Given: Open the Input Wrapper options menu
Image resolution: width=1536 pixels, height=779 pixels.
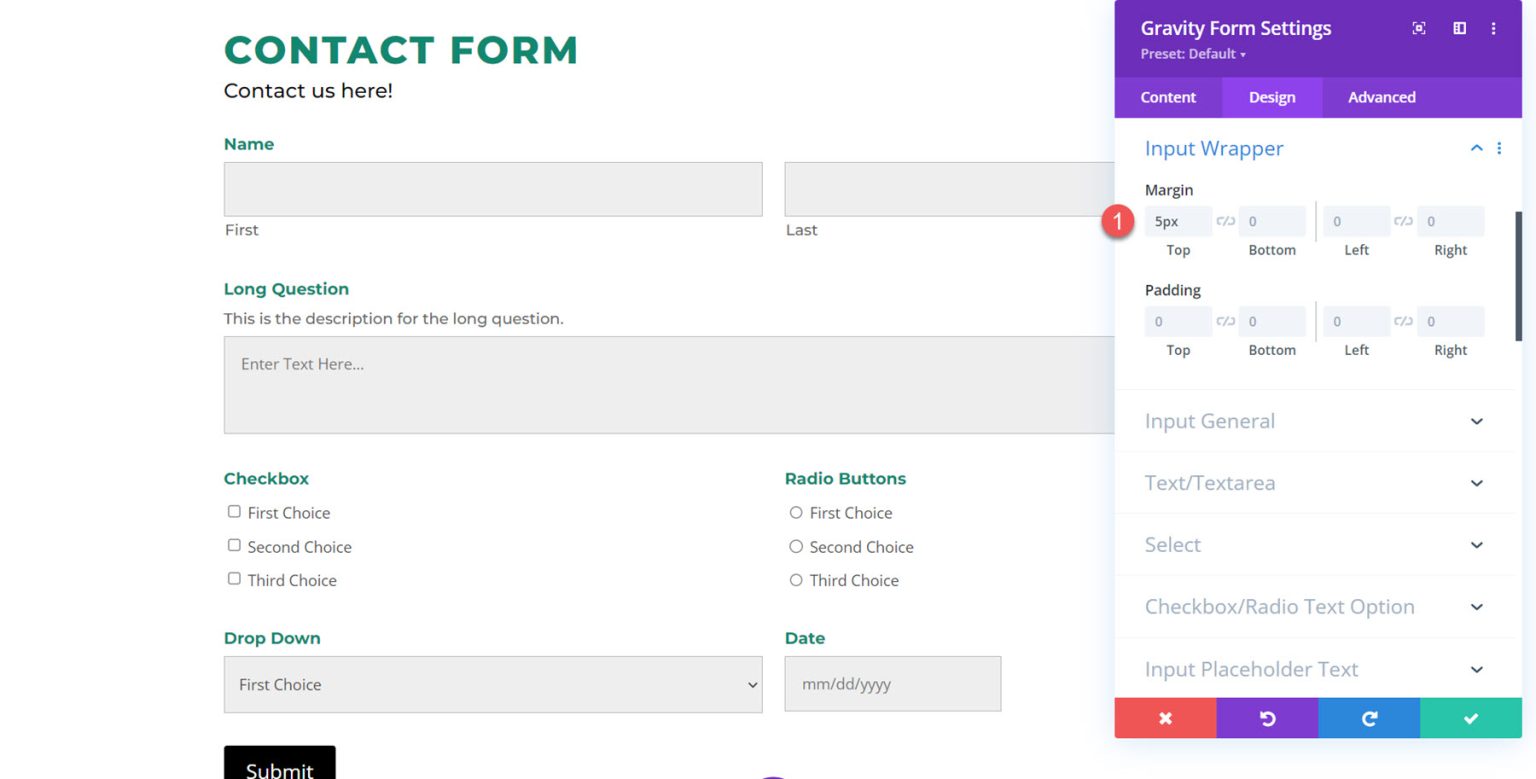Looking at the screenshot, I should pyautogui.click(x=1499, y=147).
